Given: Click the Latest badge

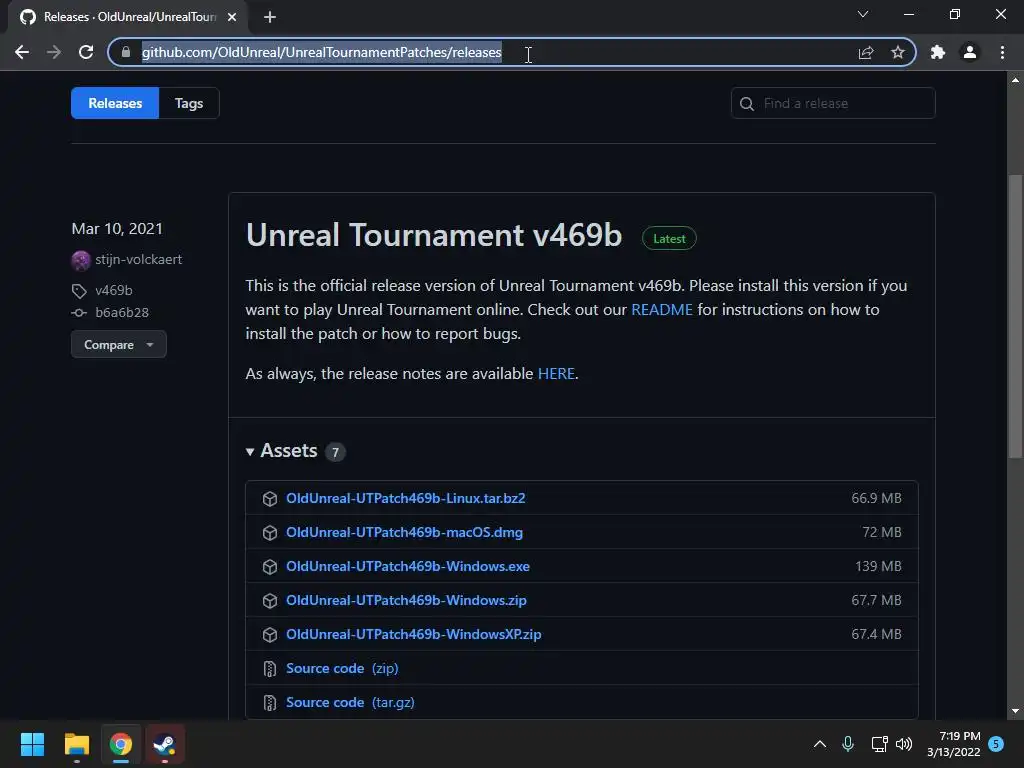Looking at the screenshot, I should [669, 238].
